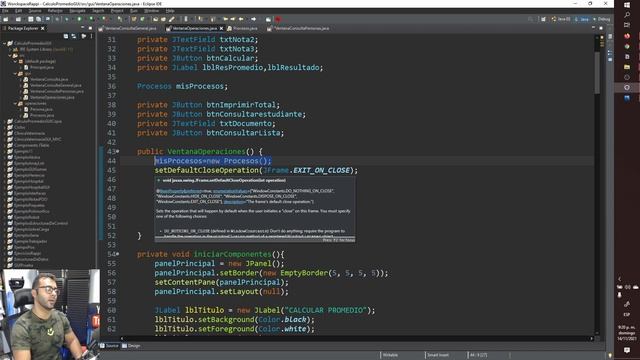Screen dimensions: 640x360
Task: Click the Open Type toolbar icon
Action: 156,19
